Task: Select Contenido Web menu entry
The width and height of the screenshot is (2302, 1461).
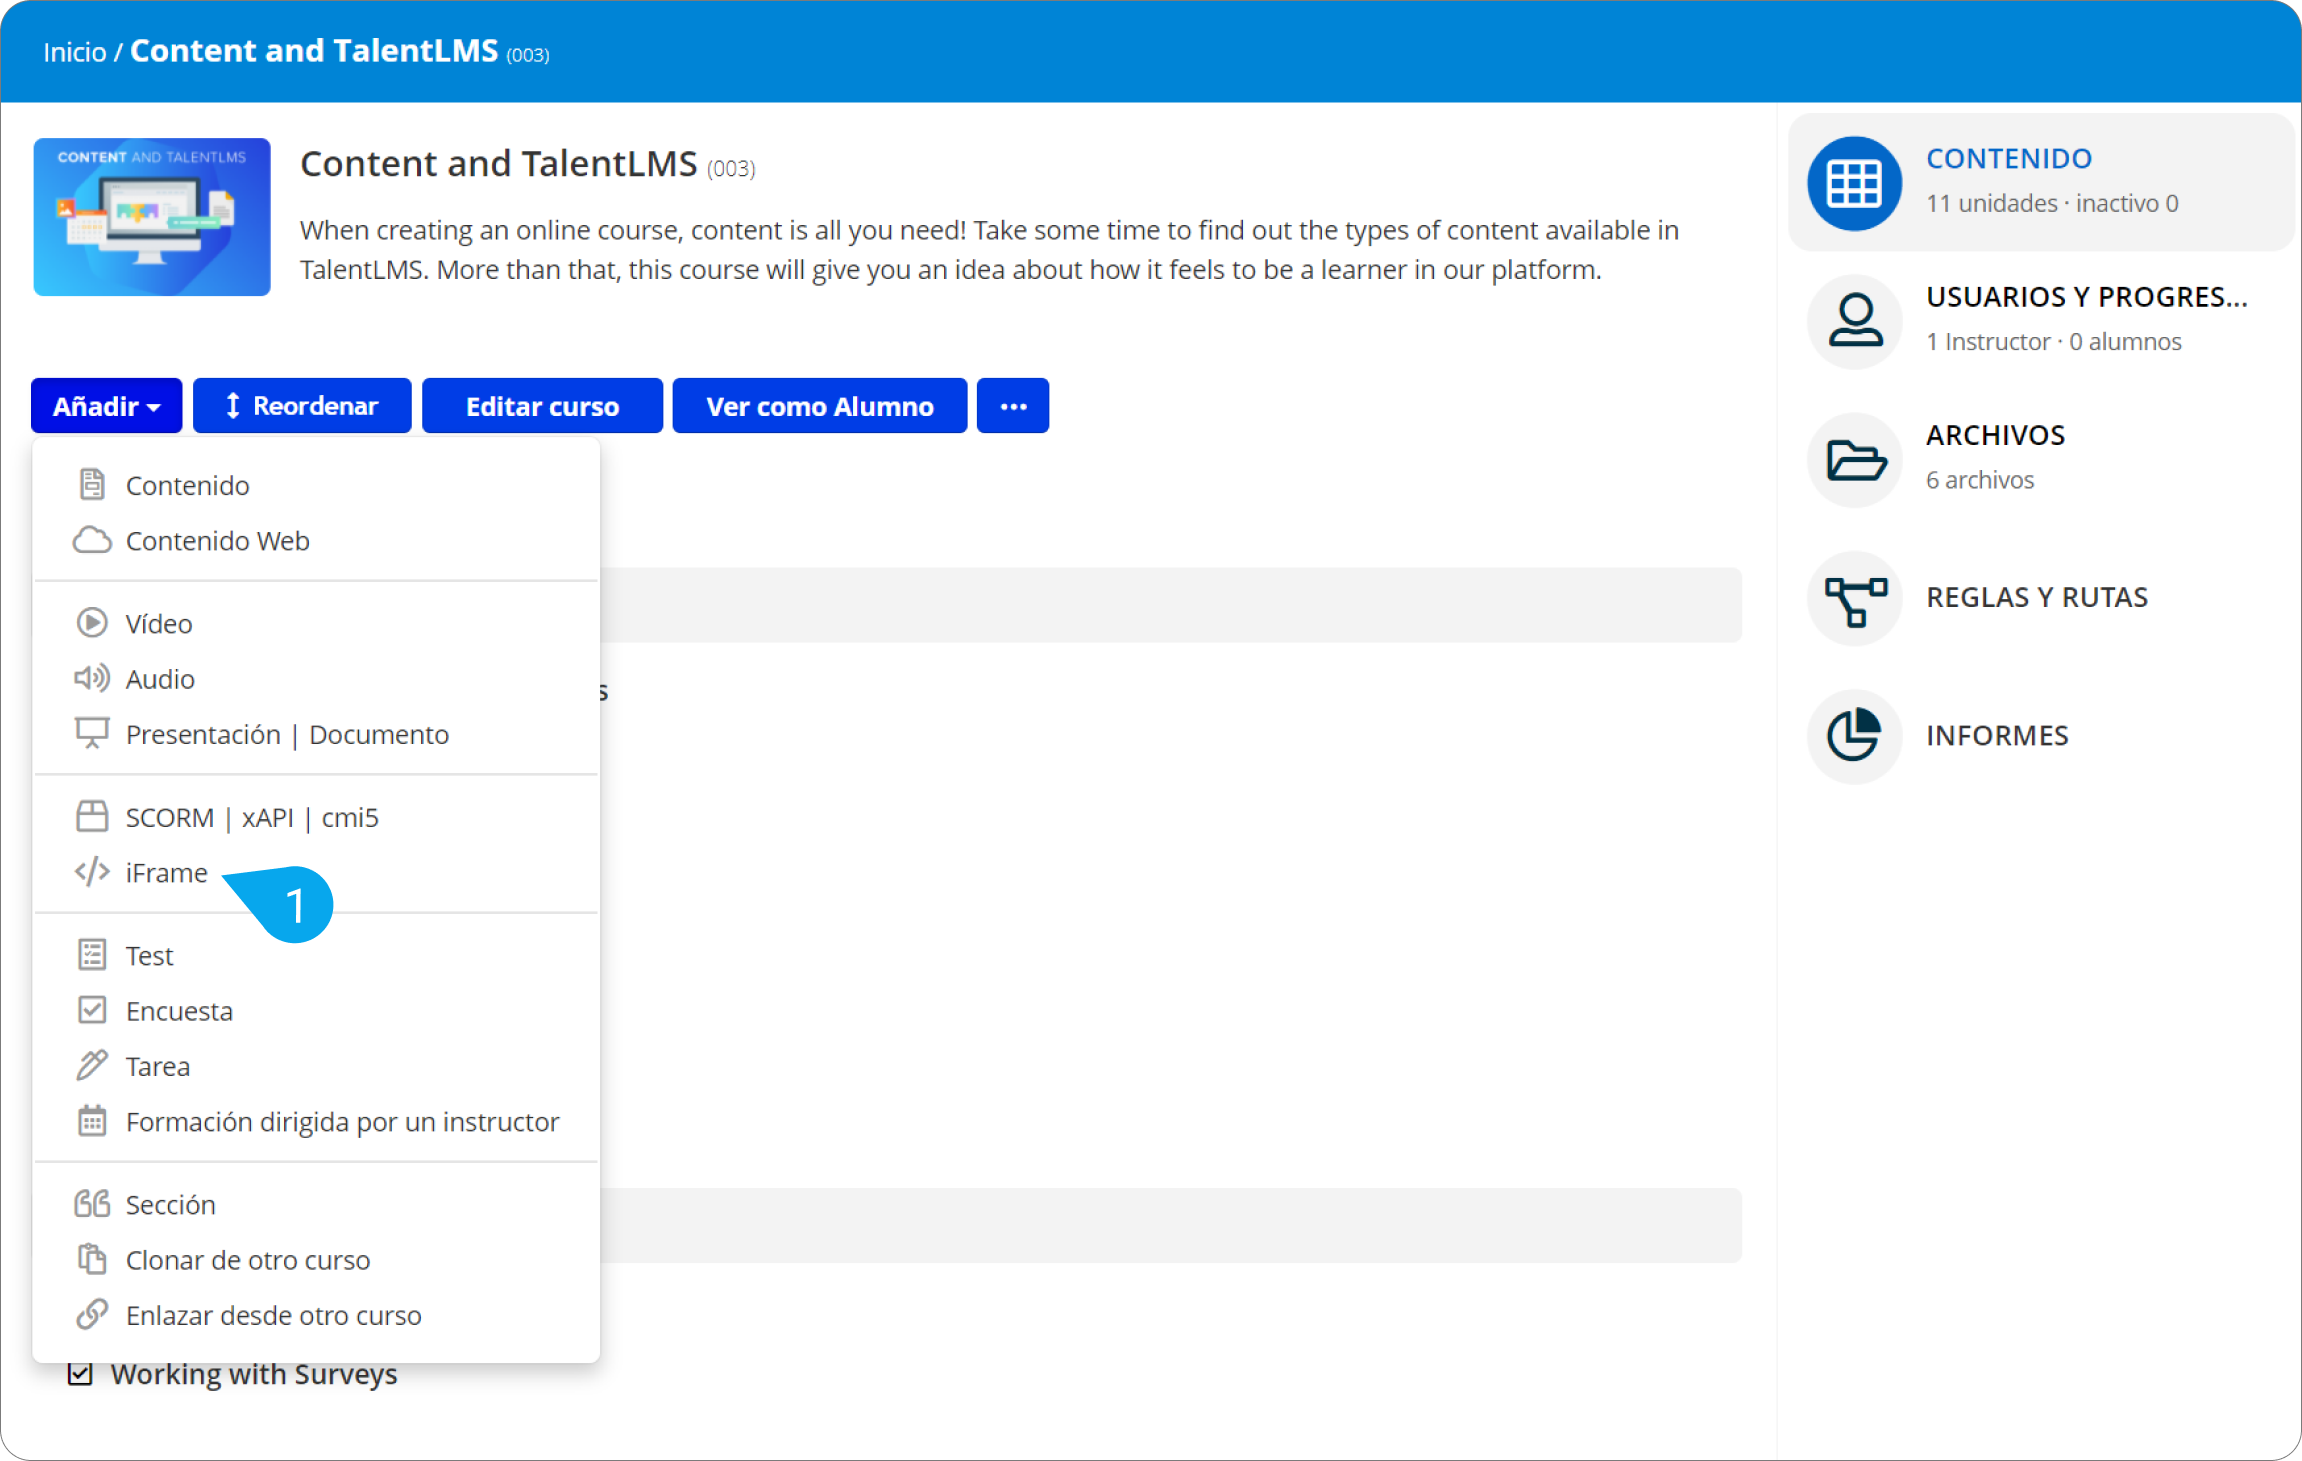Action: pyautogui.click(x=316, y=540)
